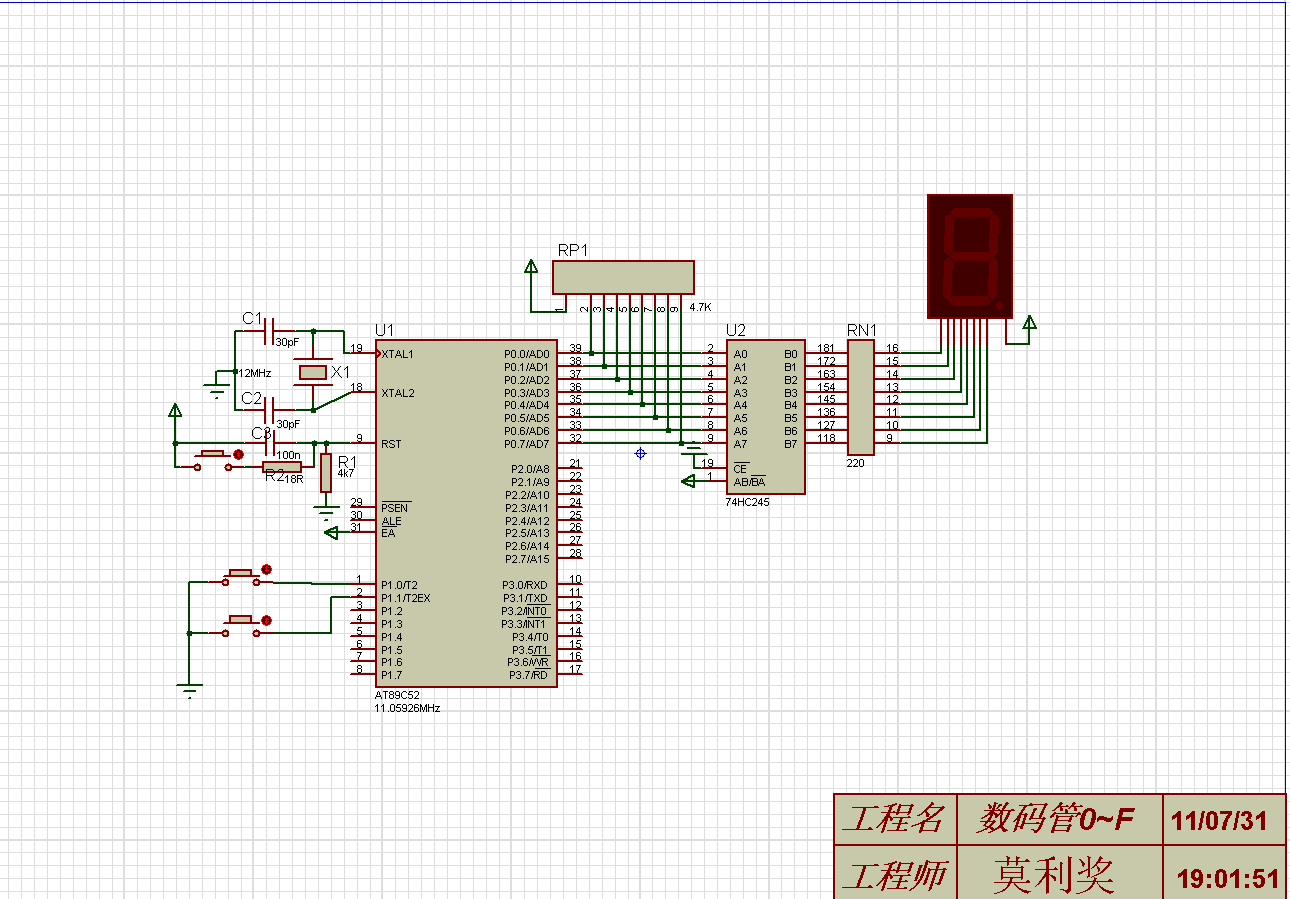This screenshot has width=1290, height=899.
Task: Click the seven-segment LED display
Action: pyautogui.click(x=970, y=256)
